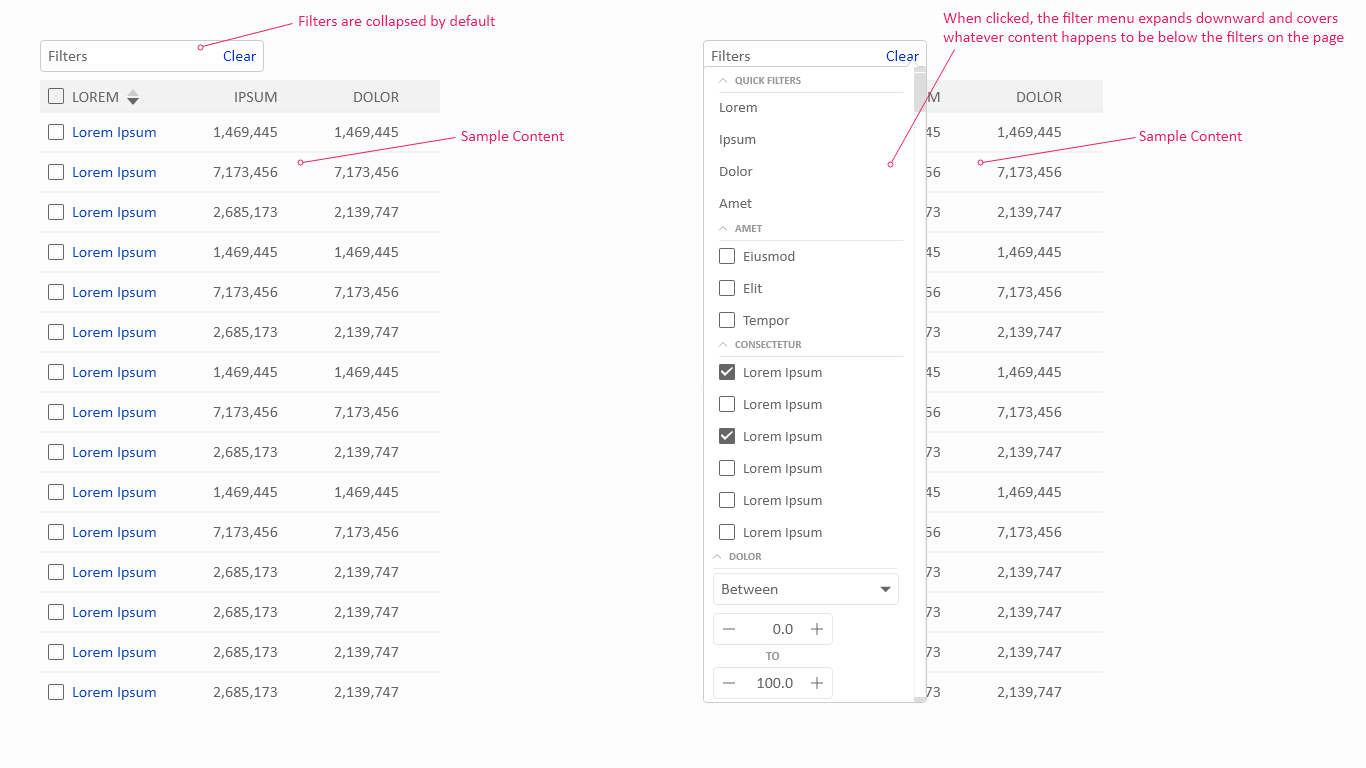Toggle the select-all checkbox in LOREM header
Screen dimensions: 1366x768
56,97
